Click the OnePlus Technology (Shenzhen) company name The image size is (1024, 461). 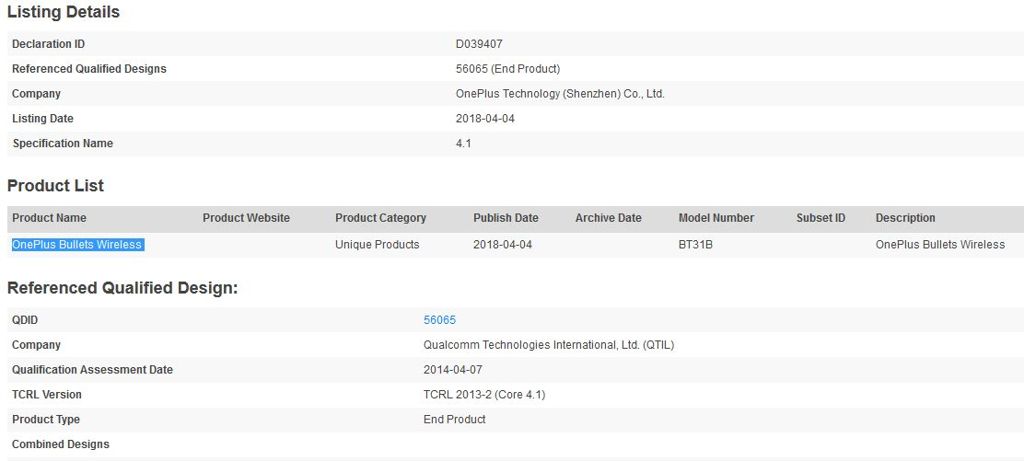click(x=560, y=94)
